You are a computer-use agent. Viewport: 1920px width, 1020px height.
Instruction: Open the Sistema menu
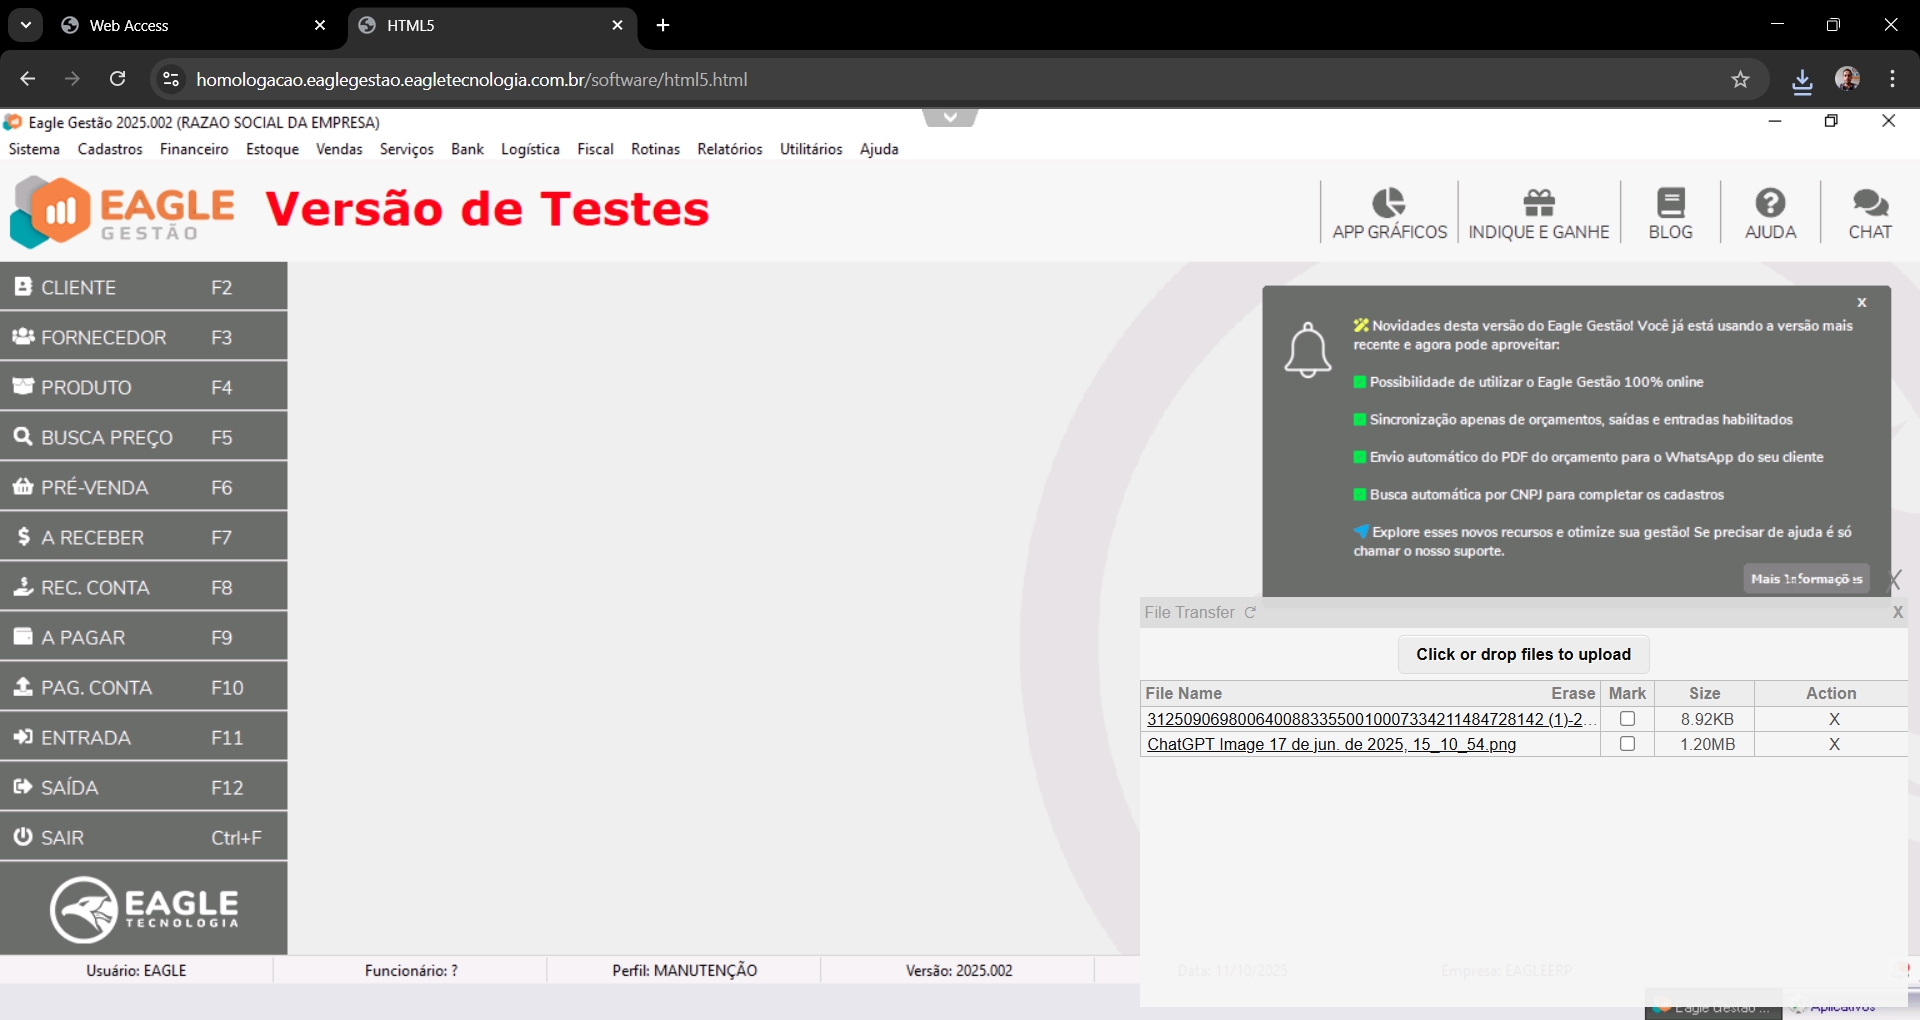(34, 149)
